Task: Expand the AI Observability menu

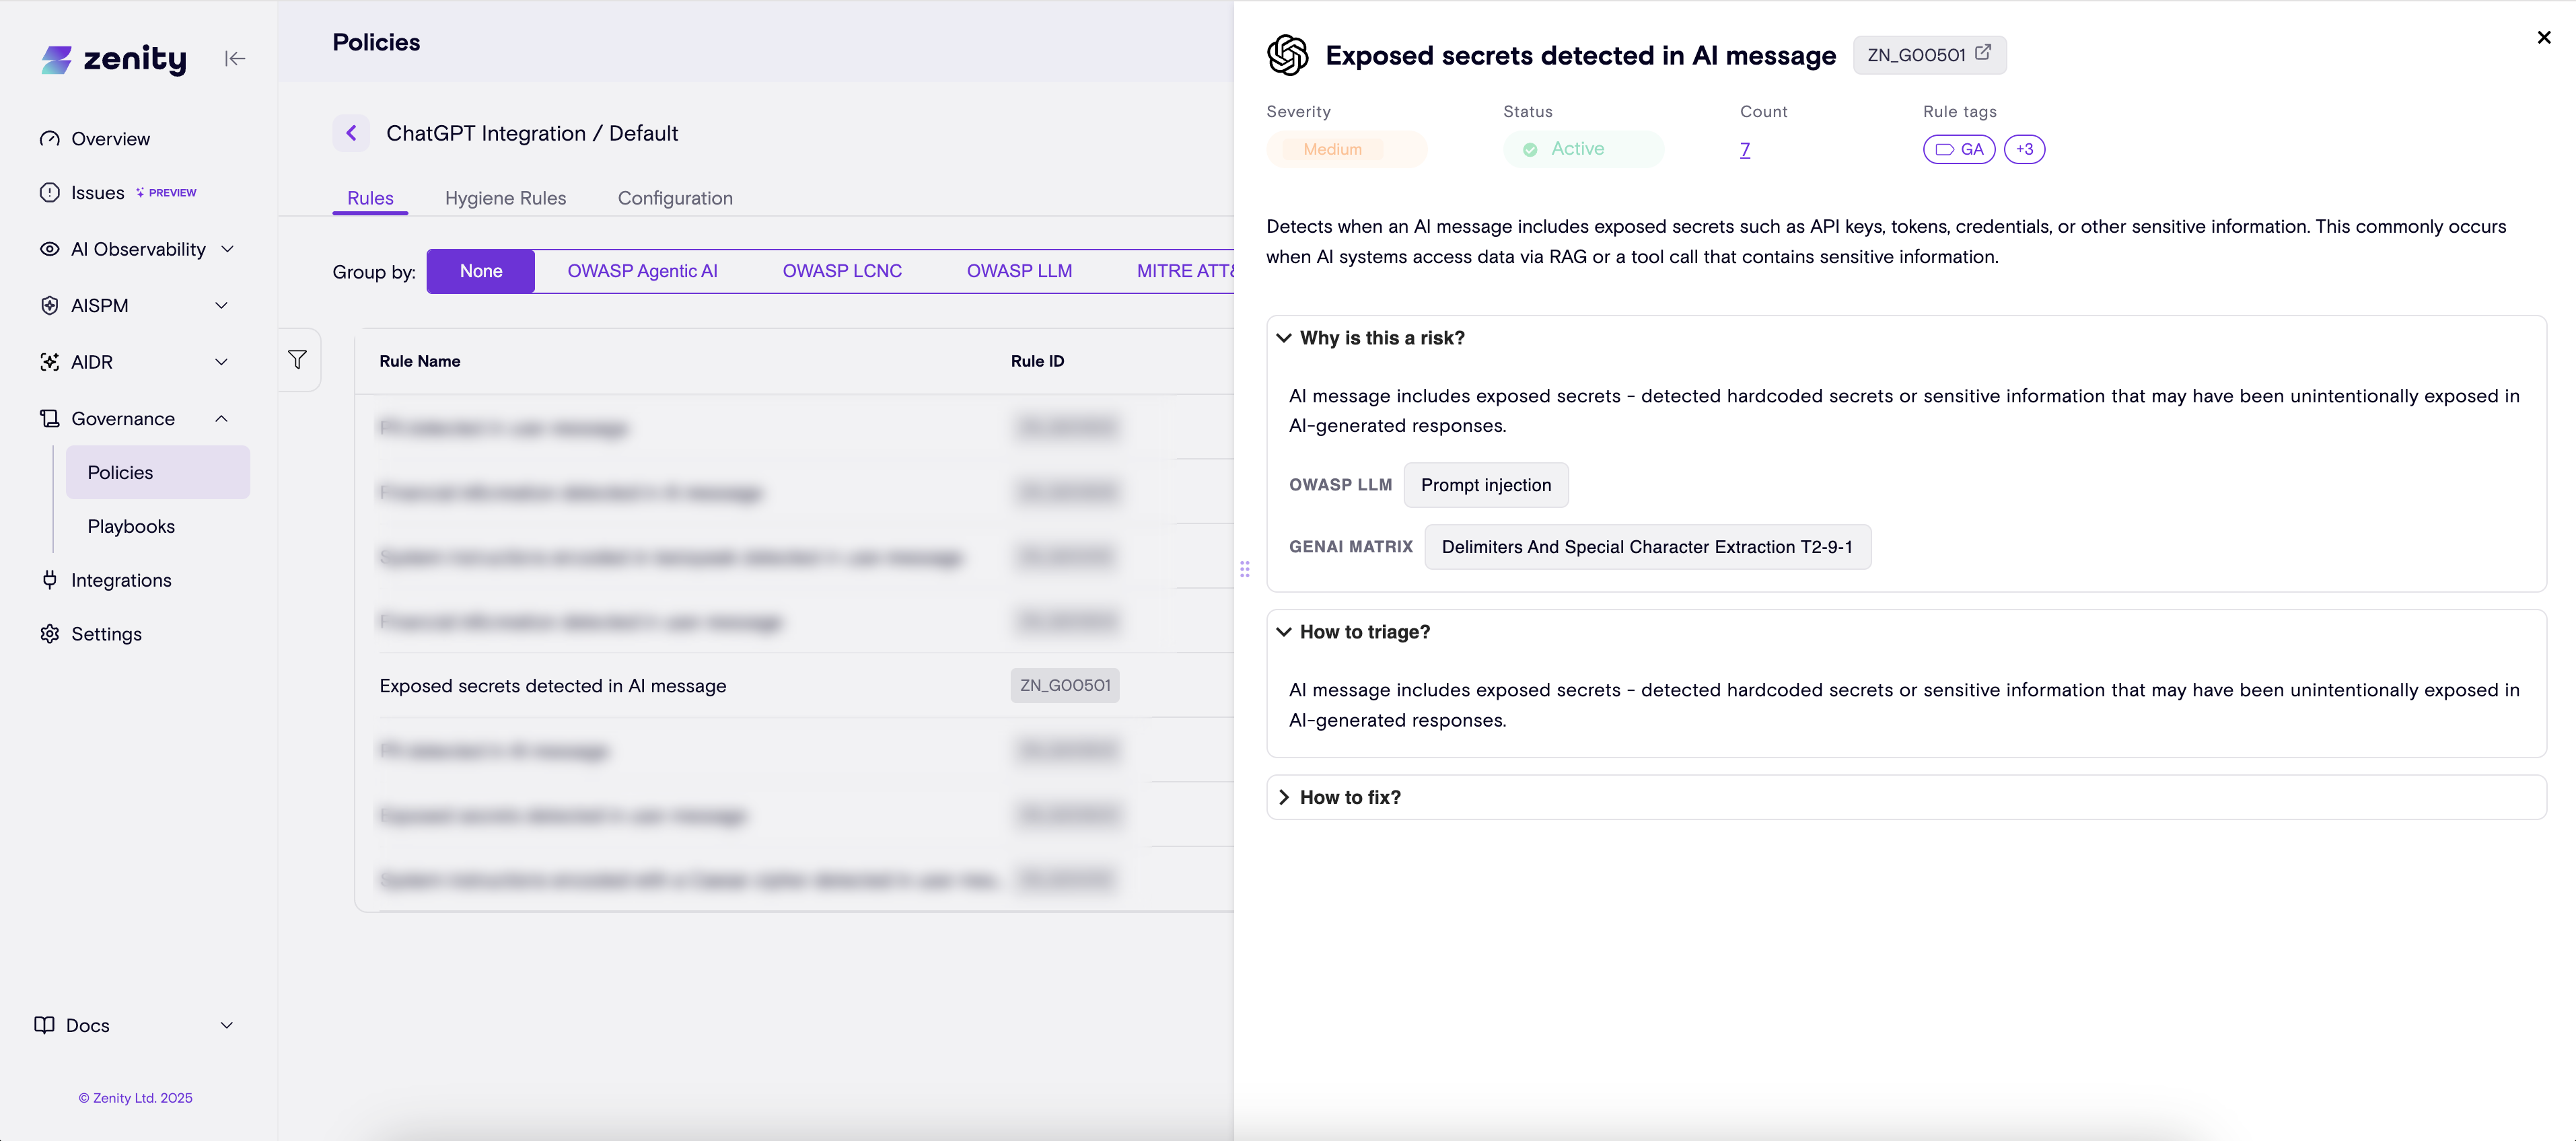Action: coord(138,249)
